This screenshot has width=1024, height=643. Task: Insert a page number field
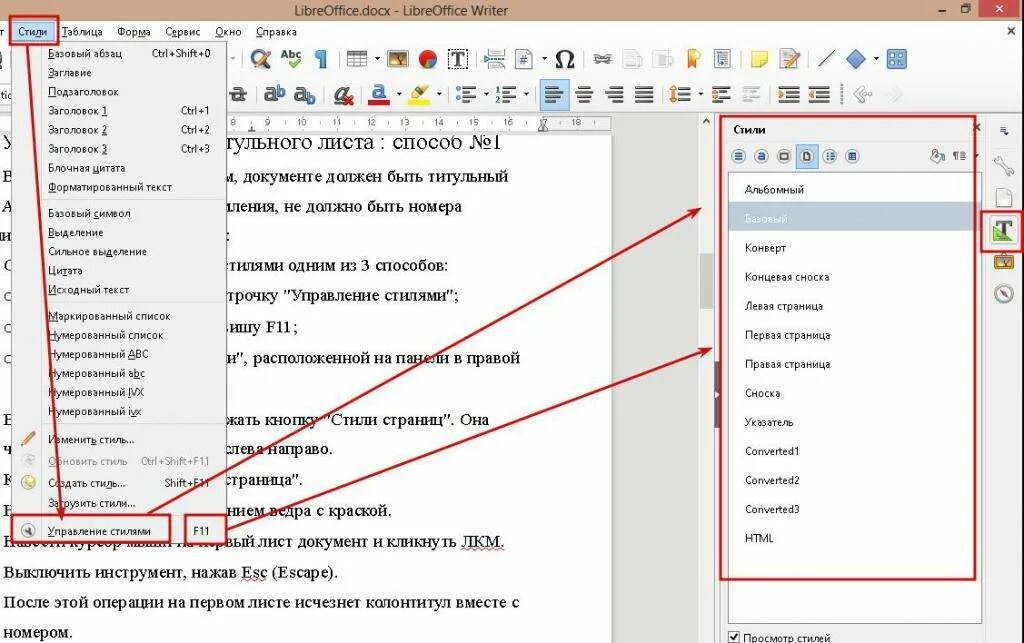click(524, 59)
